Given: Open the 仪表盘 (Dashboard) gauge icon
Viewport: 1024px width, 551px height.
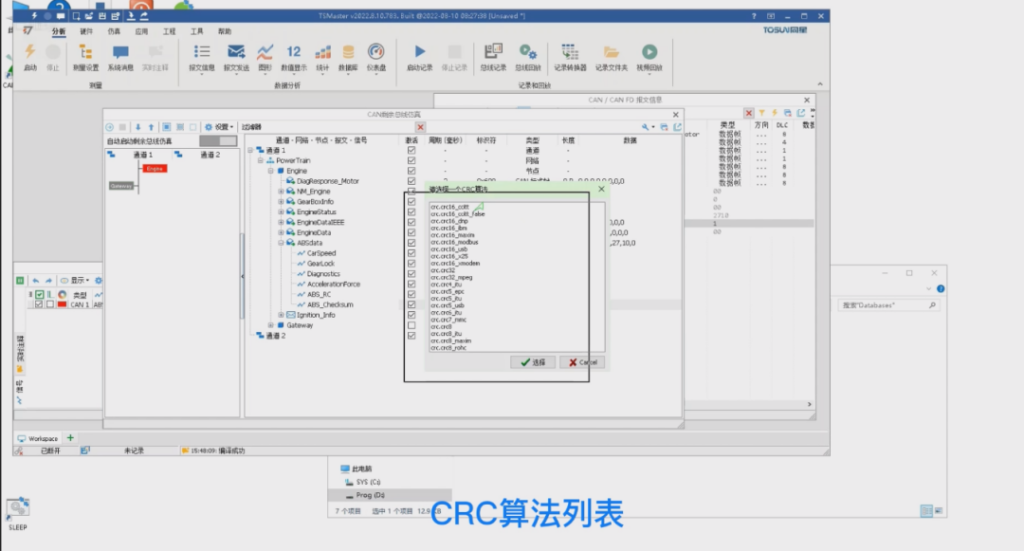Looking at the screenshot, I should pyautogui.click(x=376, y=56).
